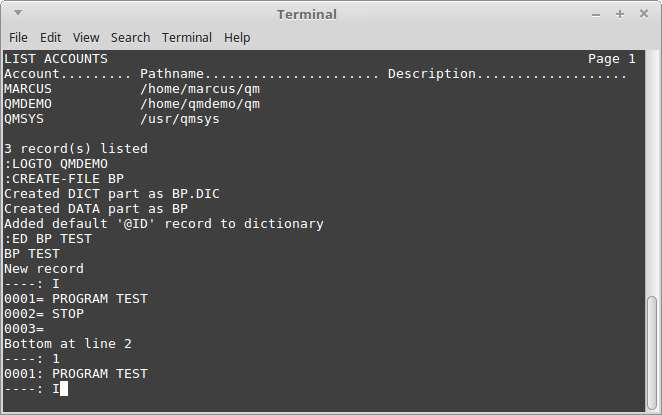Click the scrollbar track above the thumb

652,173
